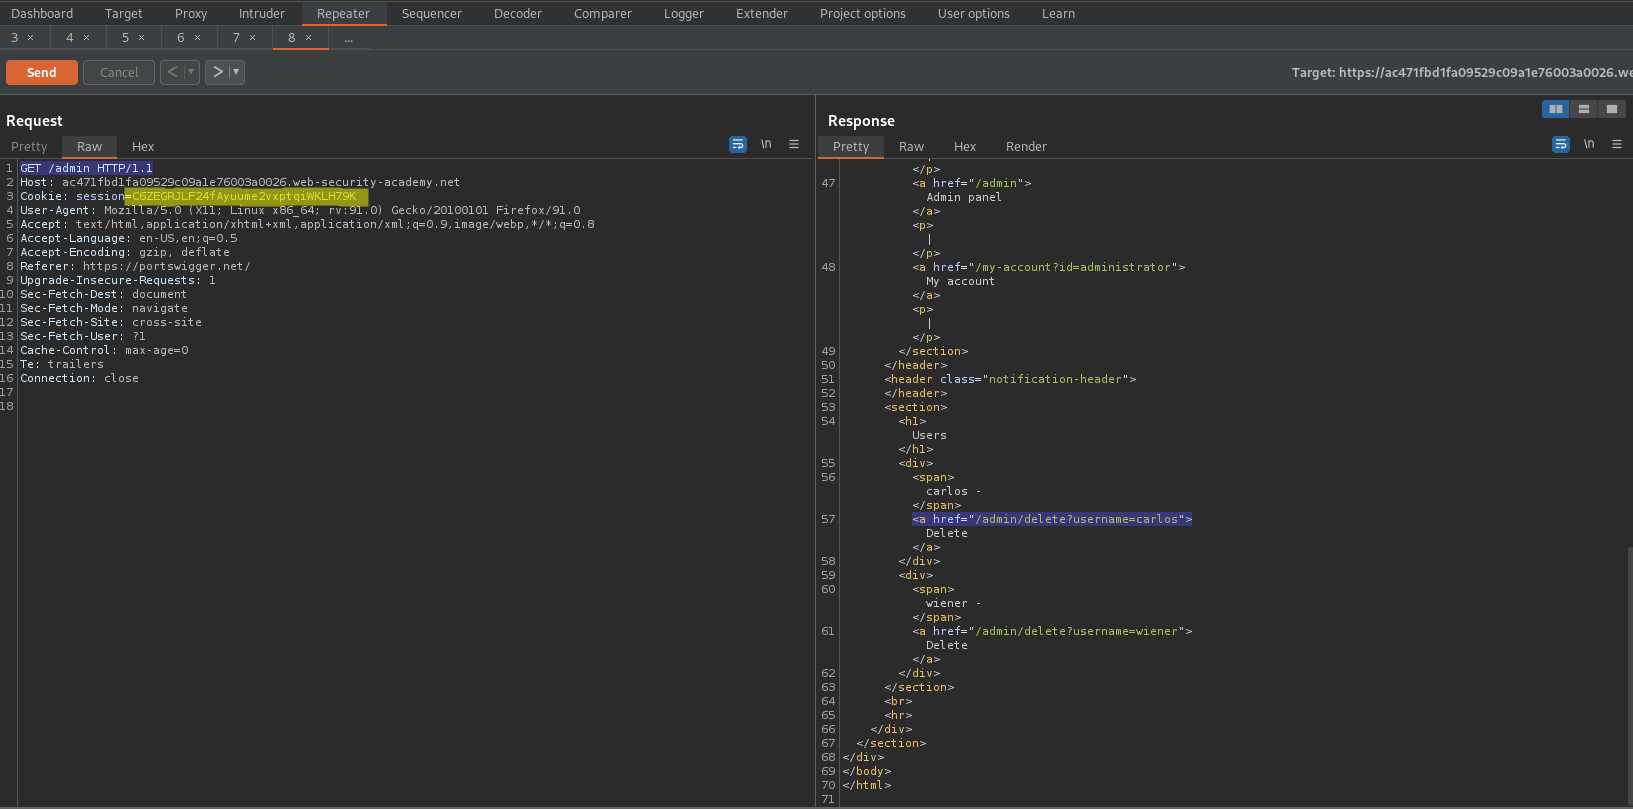The width and height of the screenshot is (1633, 809).
Task: Close Repeater tab 4
Action: (x=86, y=38)
